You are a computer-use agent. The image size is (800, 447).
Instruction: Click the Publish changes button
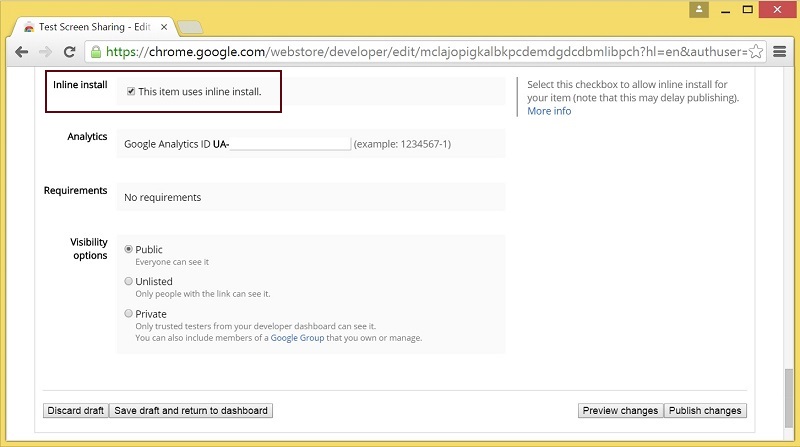click(x=705, y=410)
